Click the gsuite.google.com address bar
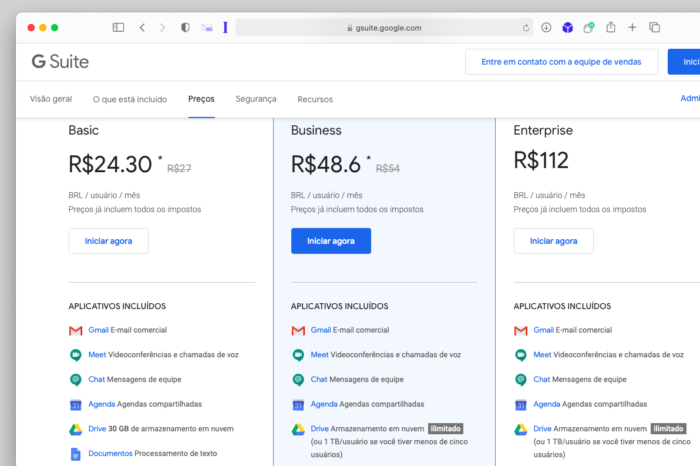 tap(384, 28)
